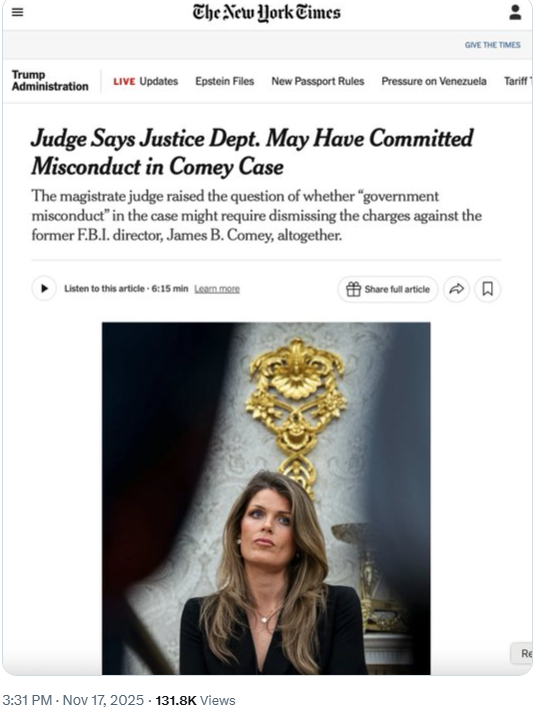The image size is (543, 722).
Task: Open the New Passport Rules tab
Action: 318,81
